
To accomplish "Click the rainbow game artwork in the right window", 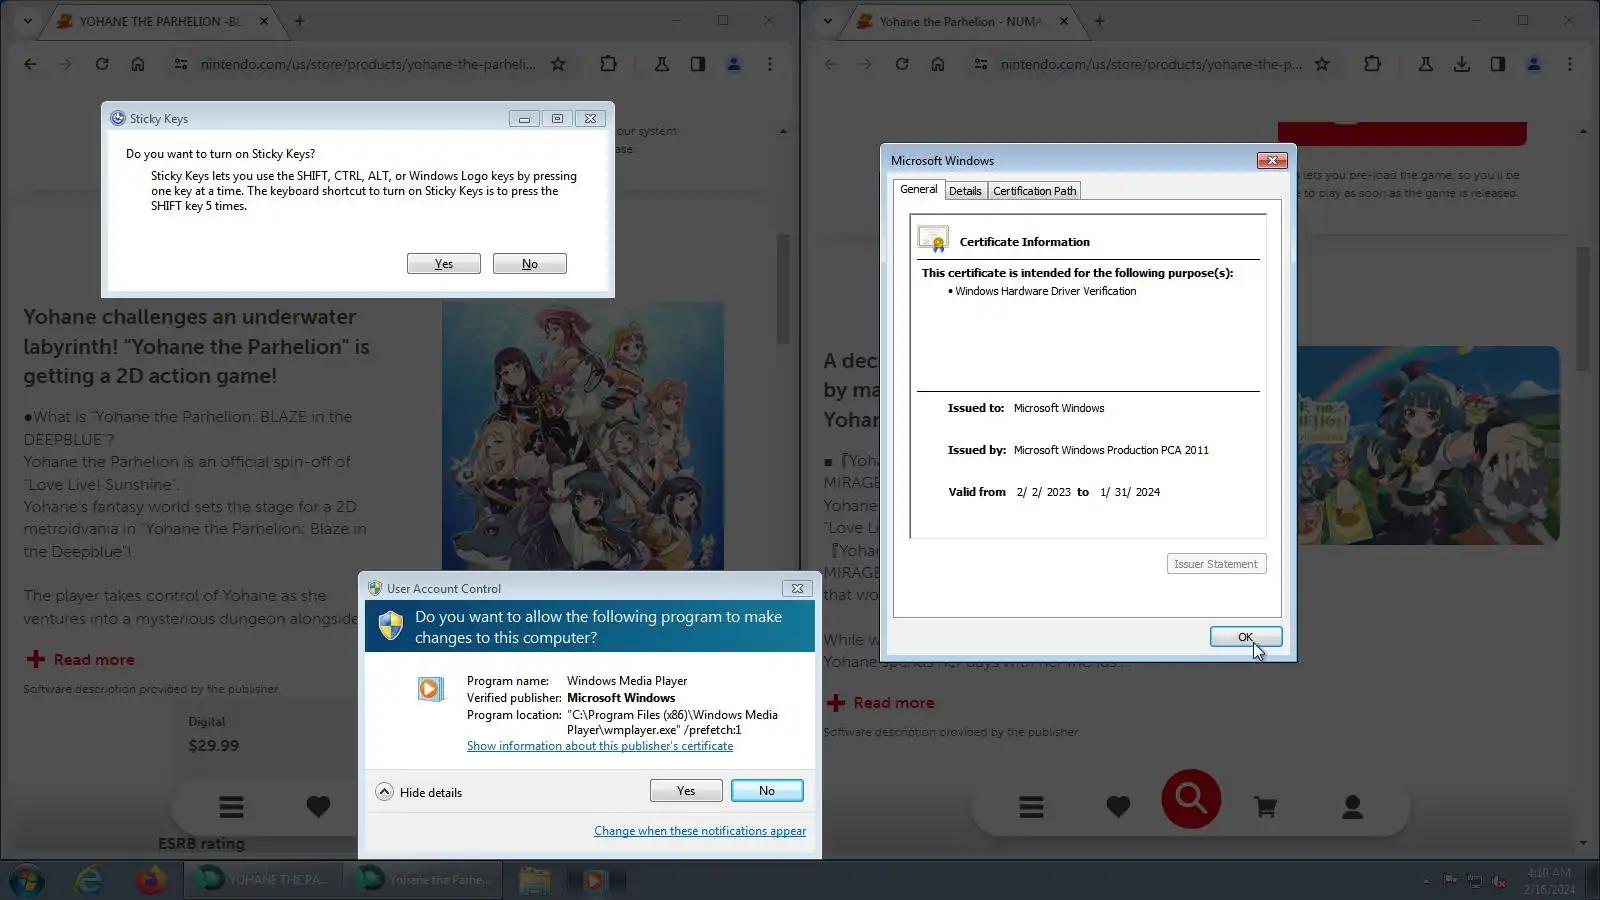I will coord(1428,446).
